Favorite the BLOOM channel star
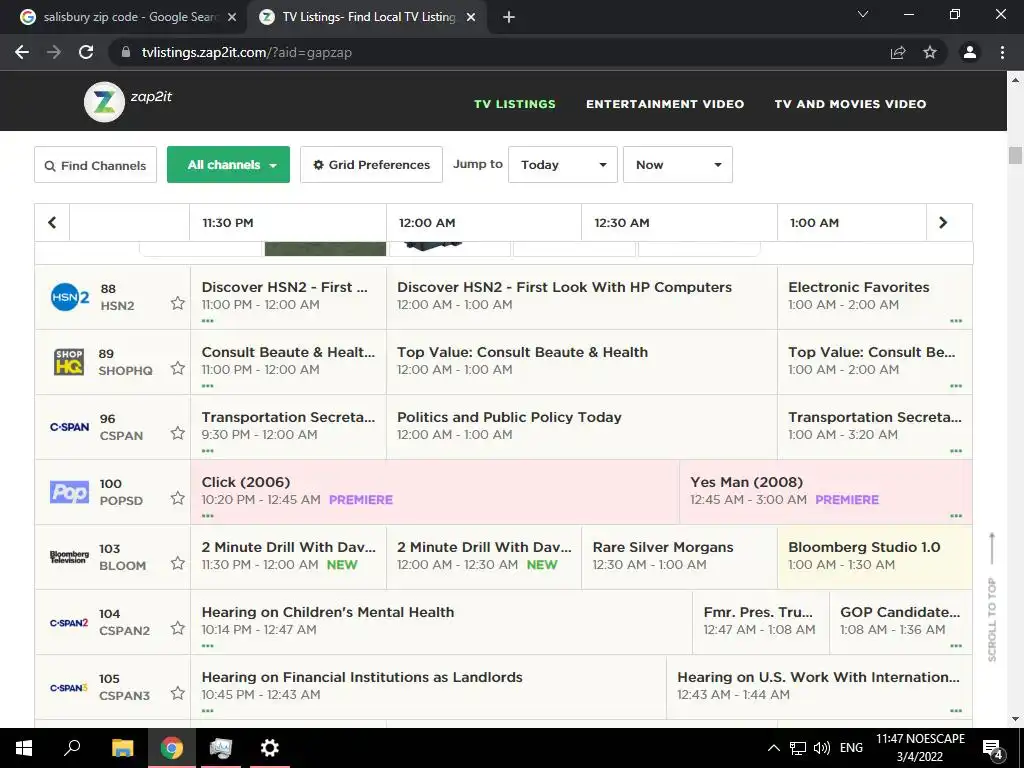Image resolution: width=1024 pixels, height=768 pixels. (178, 563)
